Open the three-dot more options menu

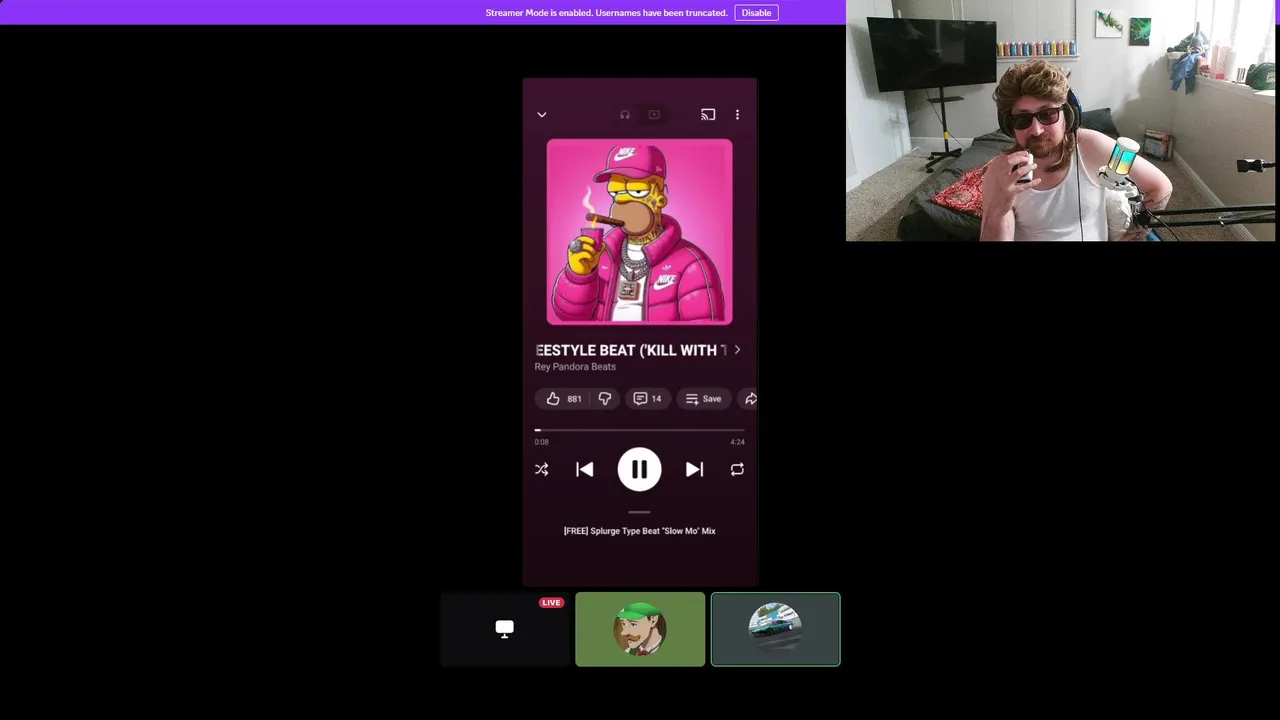coord(737,115)
